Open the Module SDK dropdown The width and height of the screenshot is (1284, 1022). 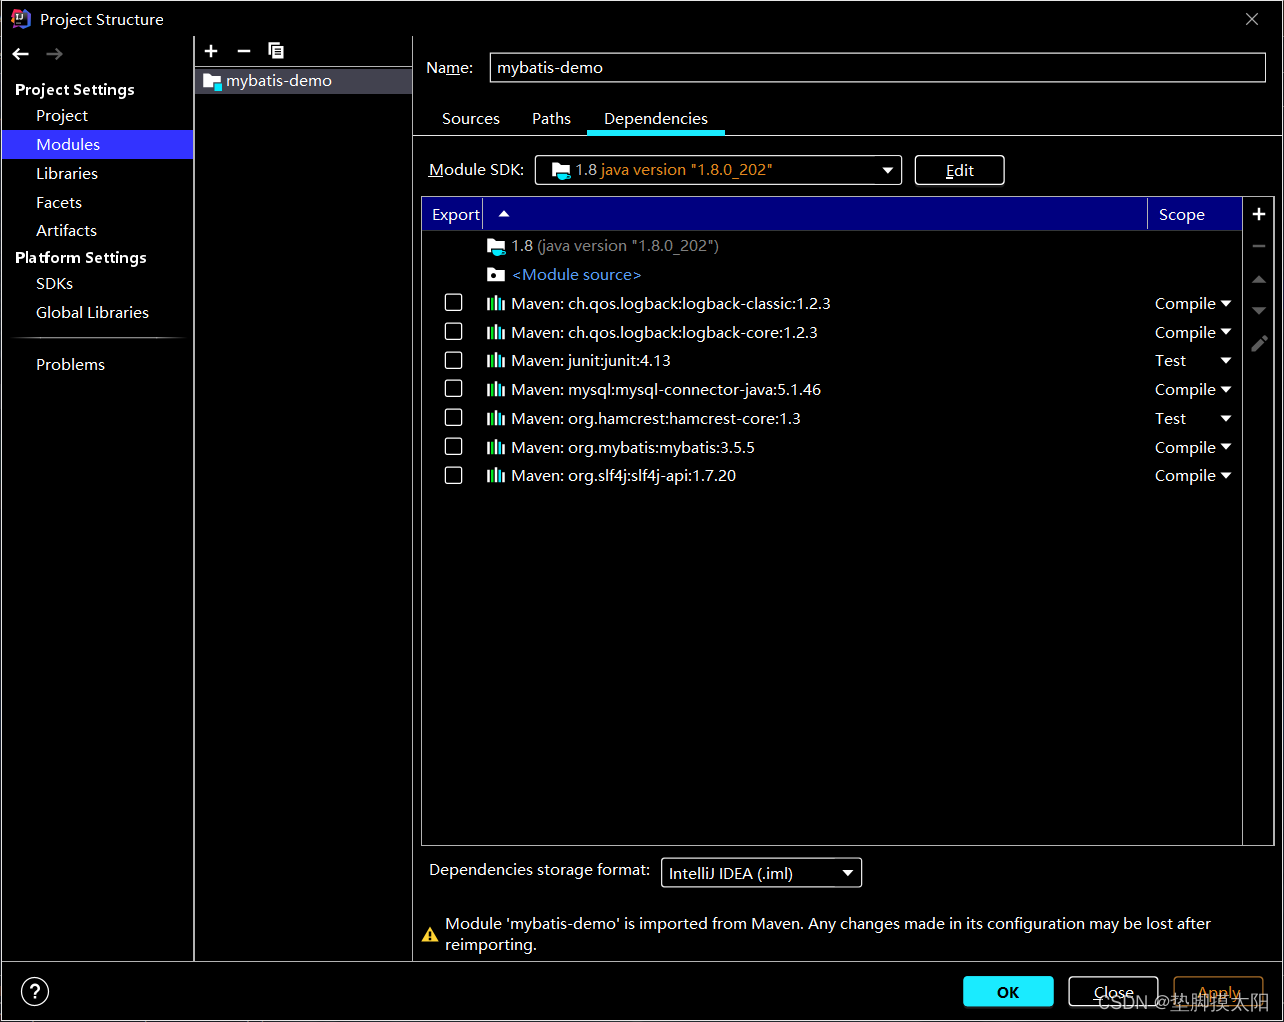(x=887, y=170)
